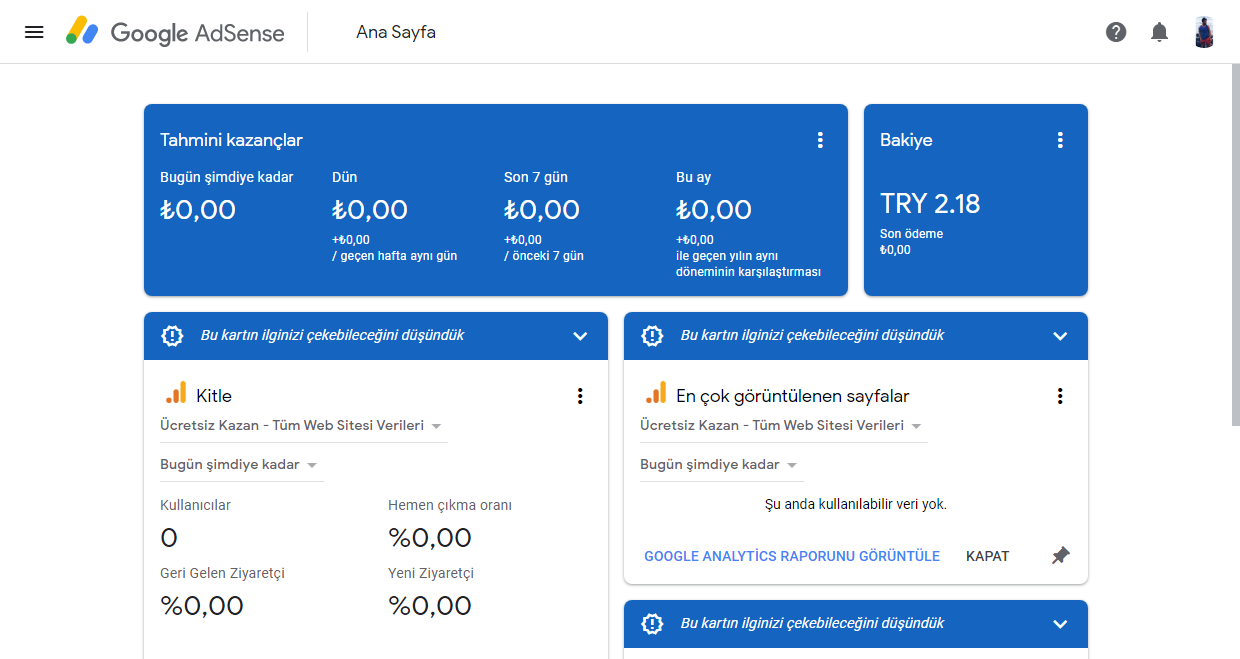Click GOOGLE ANALYTICS RAPORUNU GÖRÜNTÜLE link
Screen dimensions: 1240x659
tap(792, 556)
